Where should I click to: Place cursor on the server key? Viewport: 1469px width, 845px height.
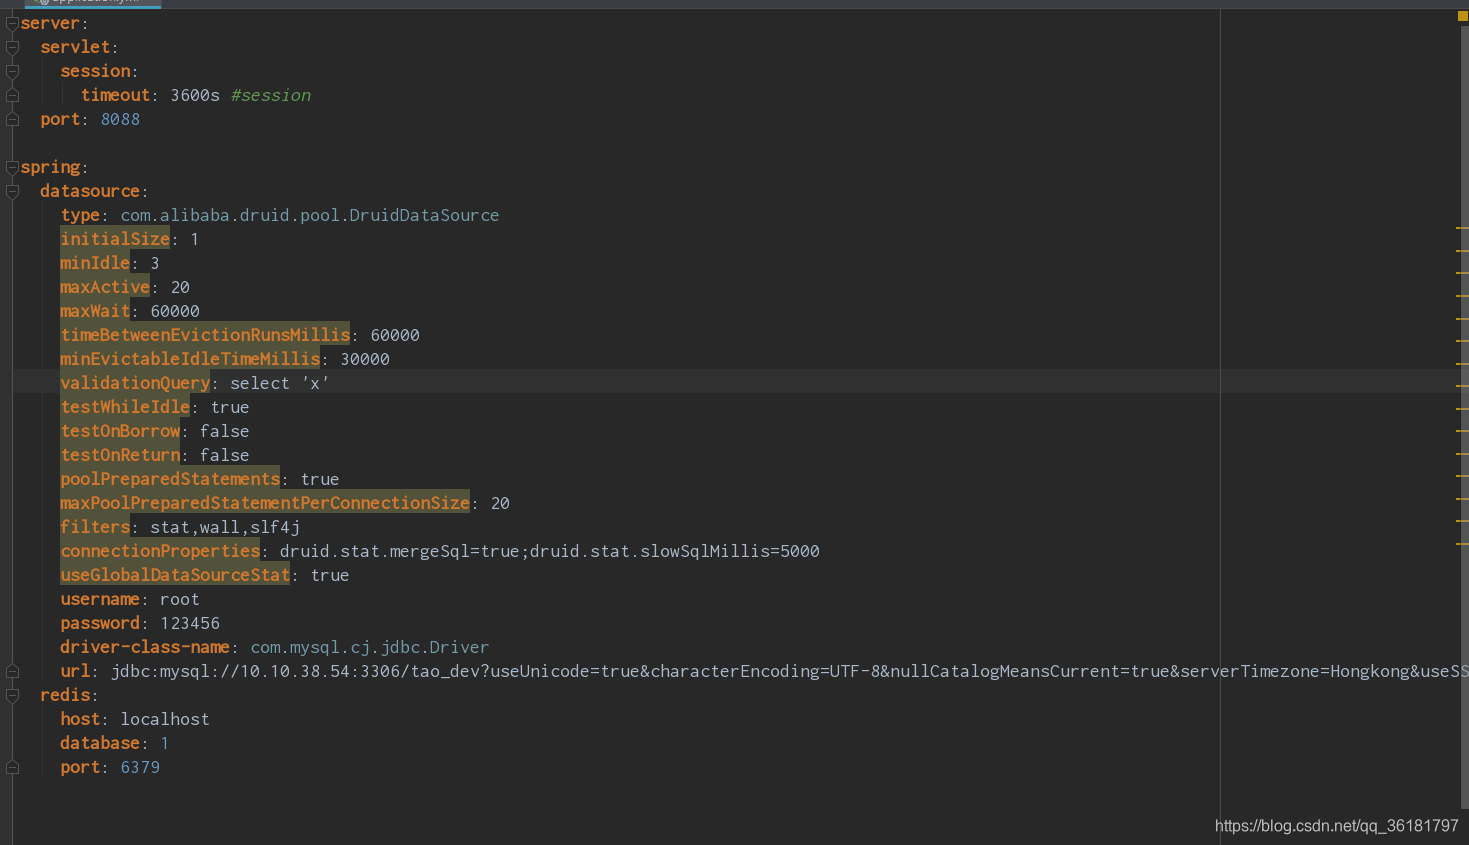tap(50, 23)
